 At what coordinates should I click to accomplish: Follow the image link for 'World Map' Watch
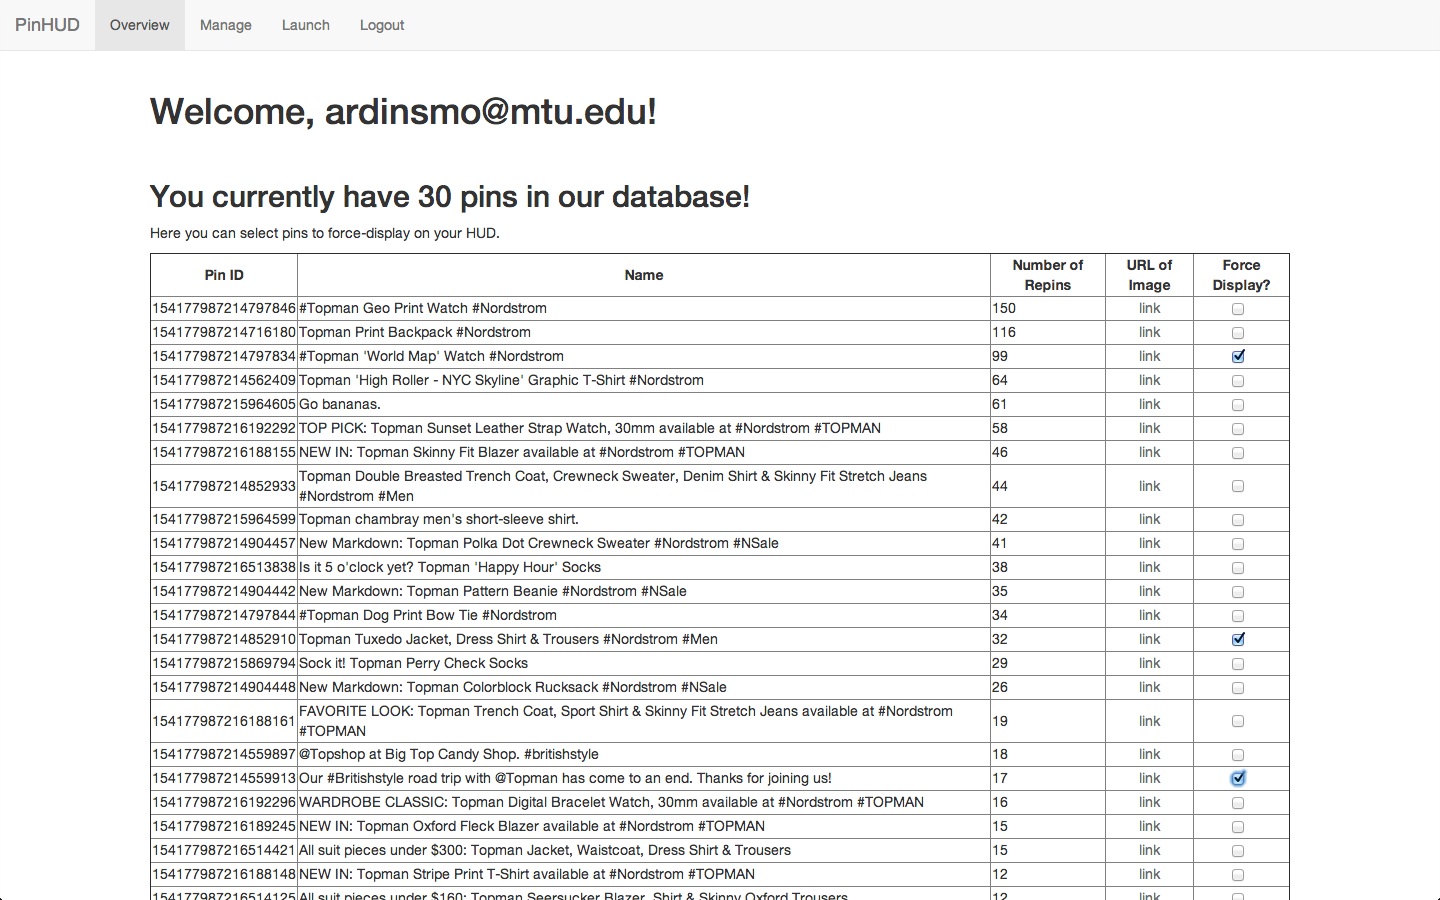point(1149,356)
